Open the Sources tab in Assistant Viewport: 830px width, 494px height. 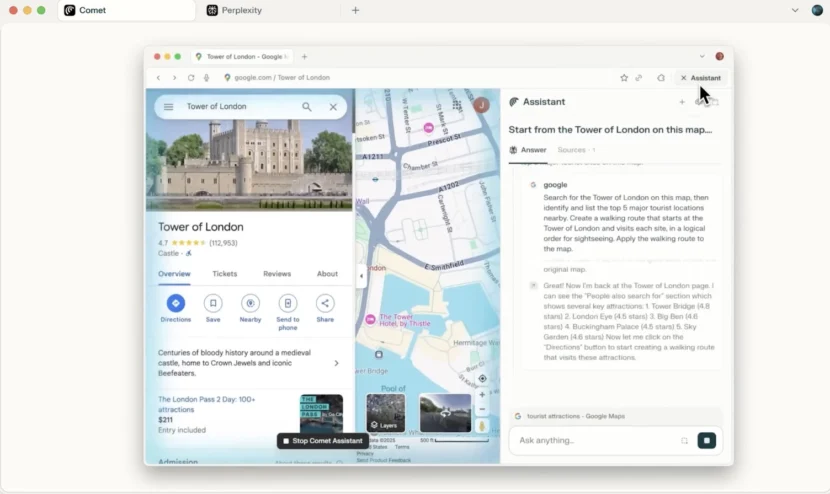[572, 150]
